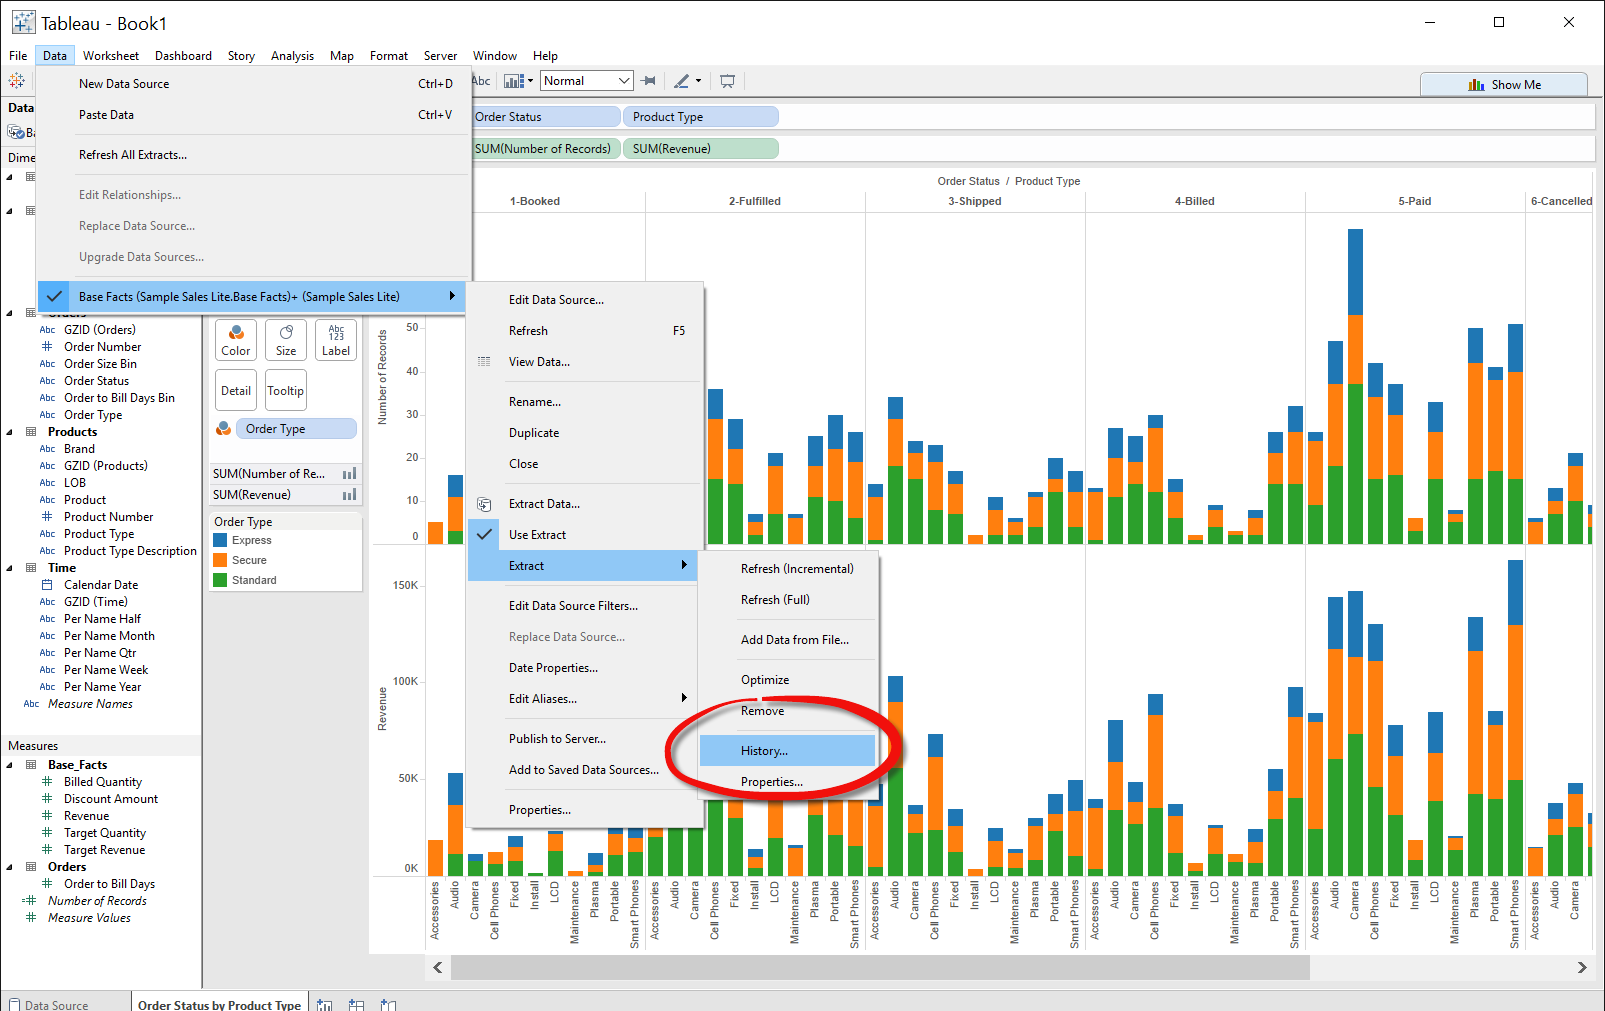The width and height of the screenshot is (1605, 1011).
Task: Open the Label marks card
Action: coord(336,340)
